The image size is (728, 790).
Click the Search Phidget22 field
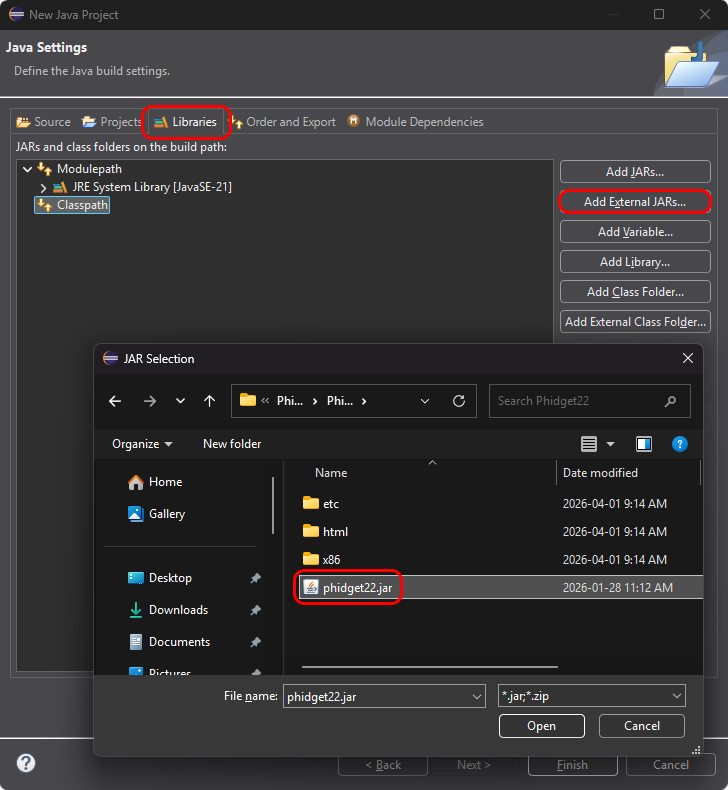(x=577, y=401)
